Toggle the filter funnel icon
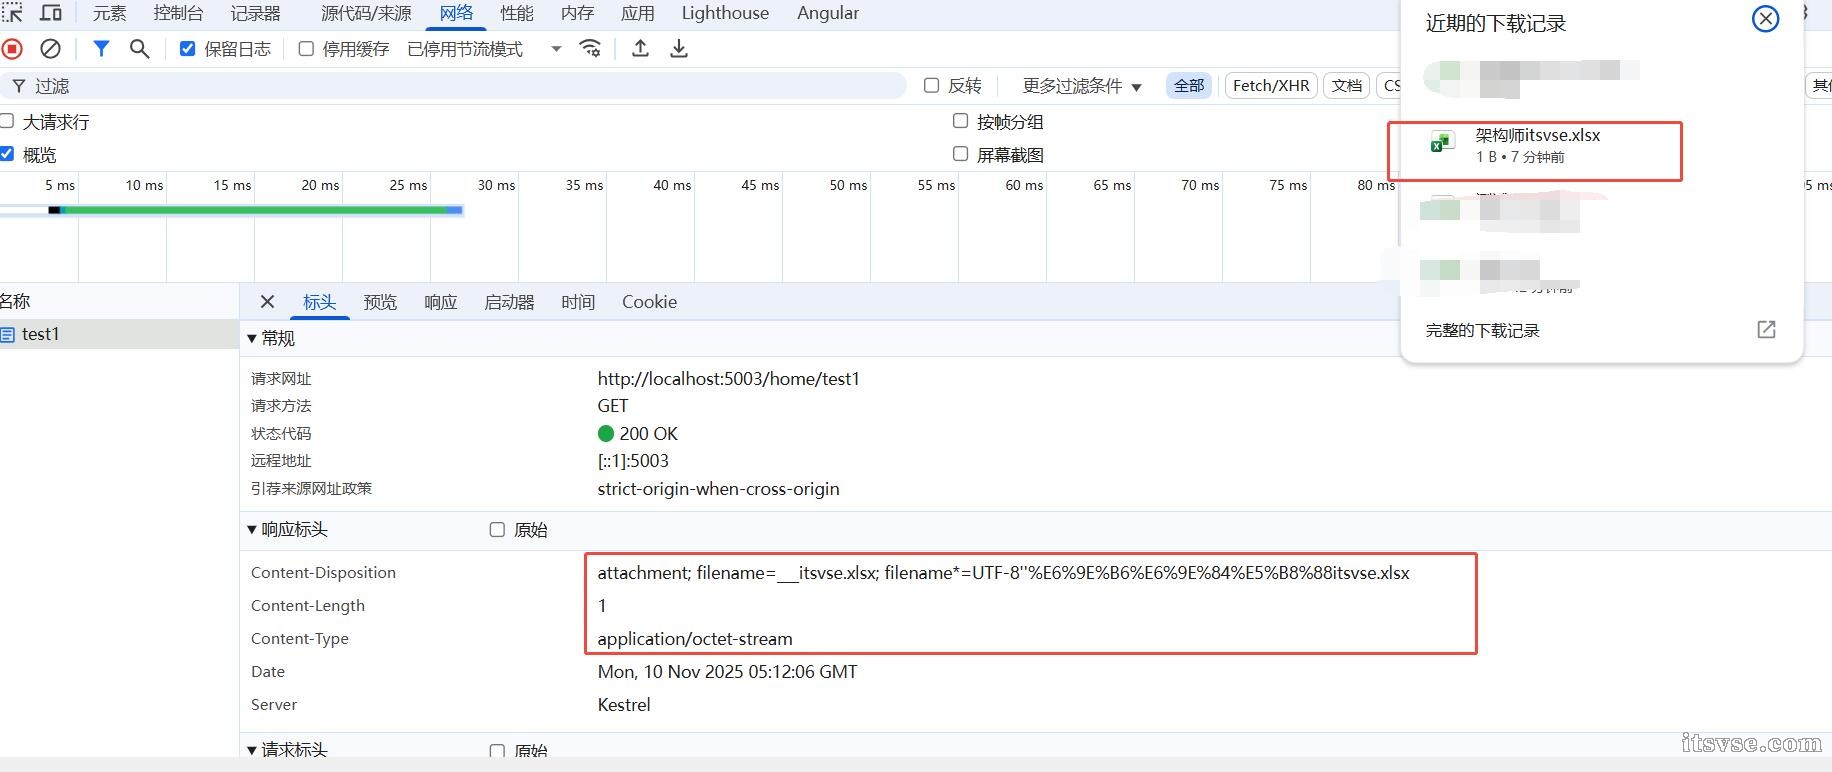The image size is (1832, 772). click(x=101, y=48)
